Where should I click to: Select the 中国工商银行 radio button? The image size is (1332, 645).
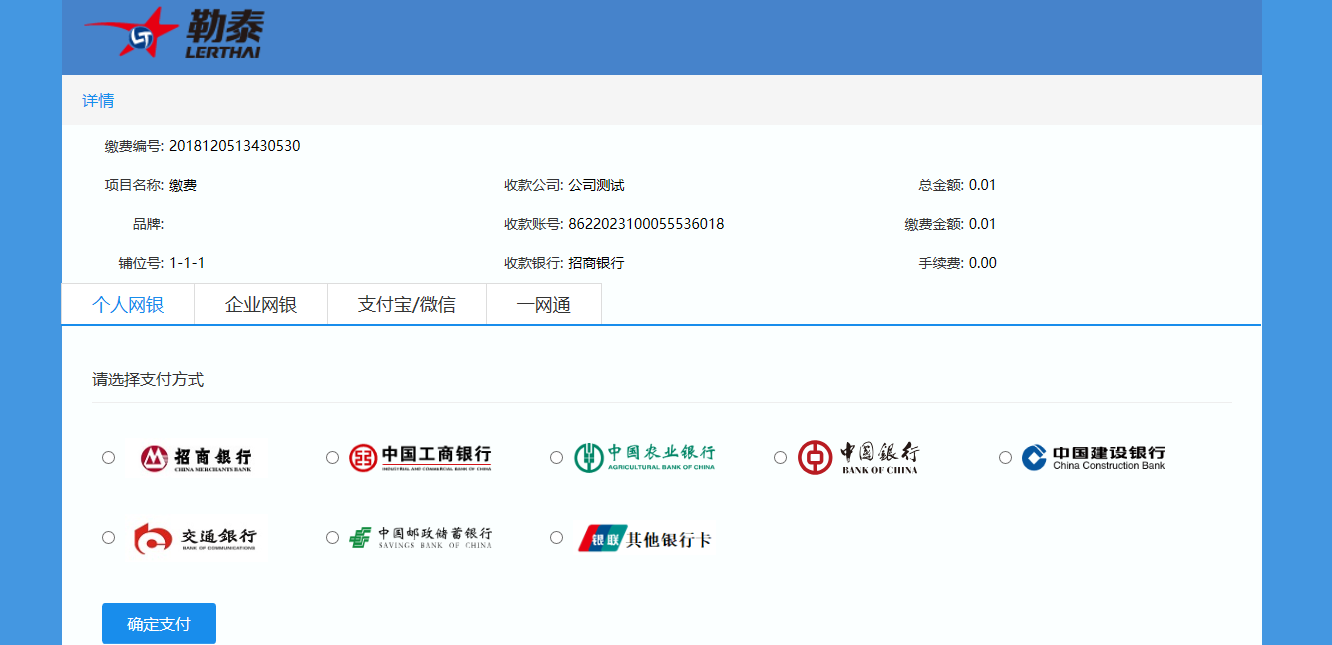[x=333, y=458]
